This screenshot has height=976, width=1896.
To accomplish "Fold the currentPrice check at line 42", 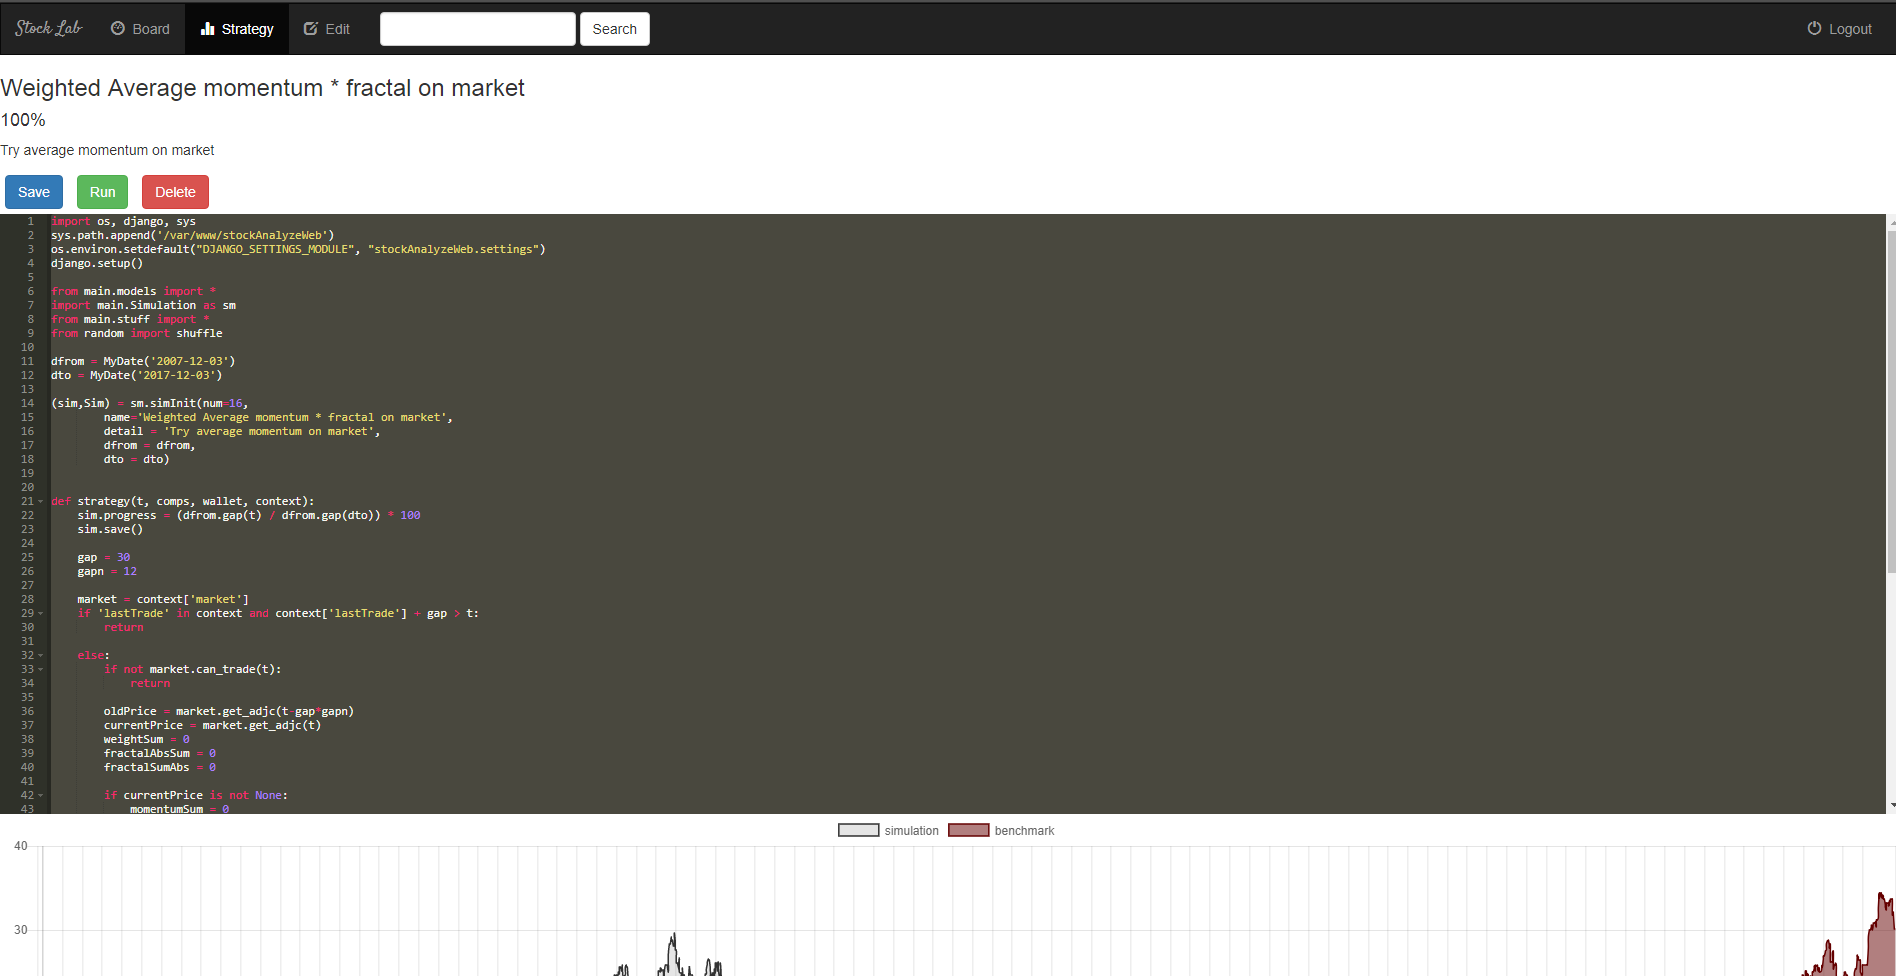I will click(x=40, y=795).
